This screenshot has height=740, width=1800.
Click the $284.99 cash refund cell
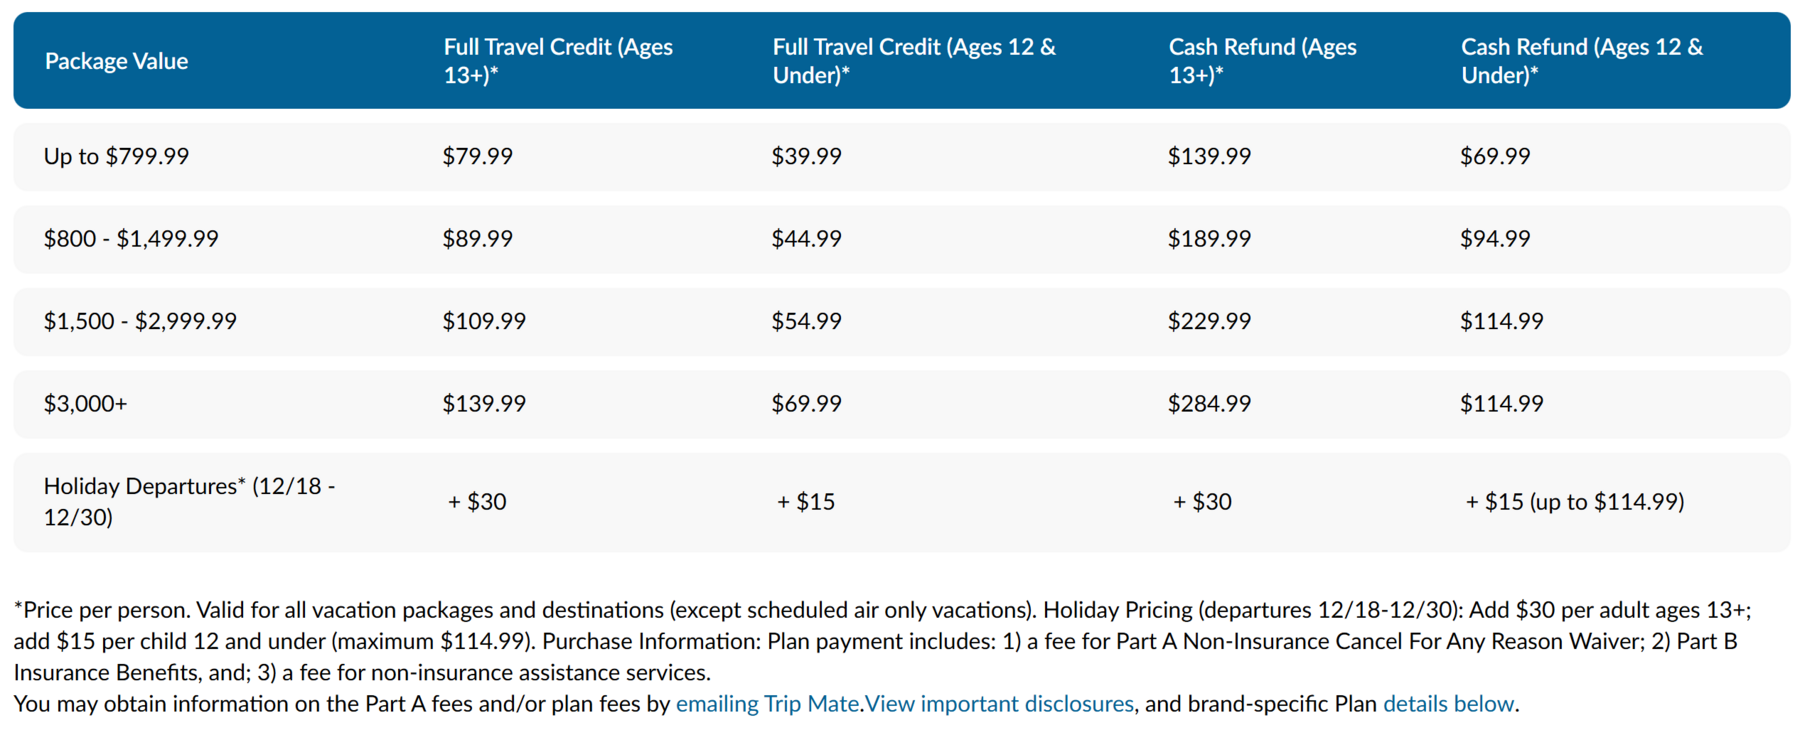(1209, 404)
